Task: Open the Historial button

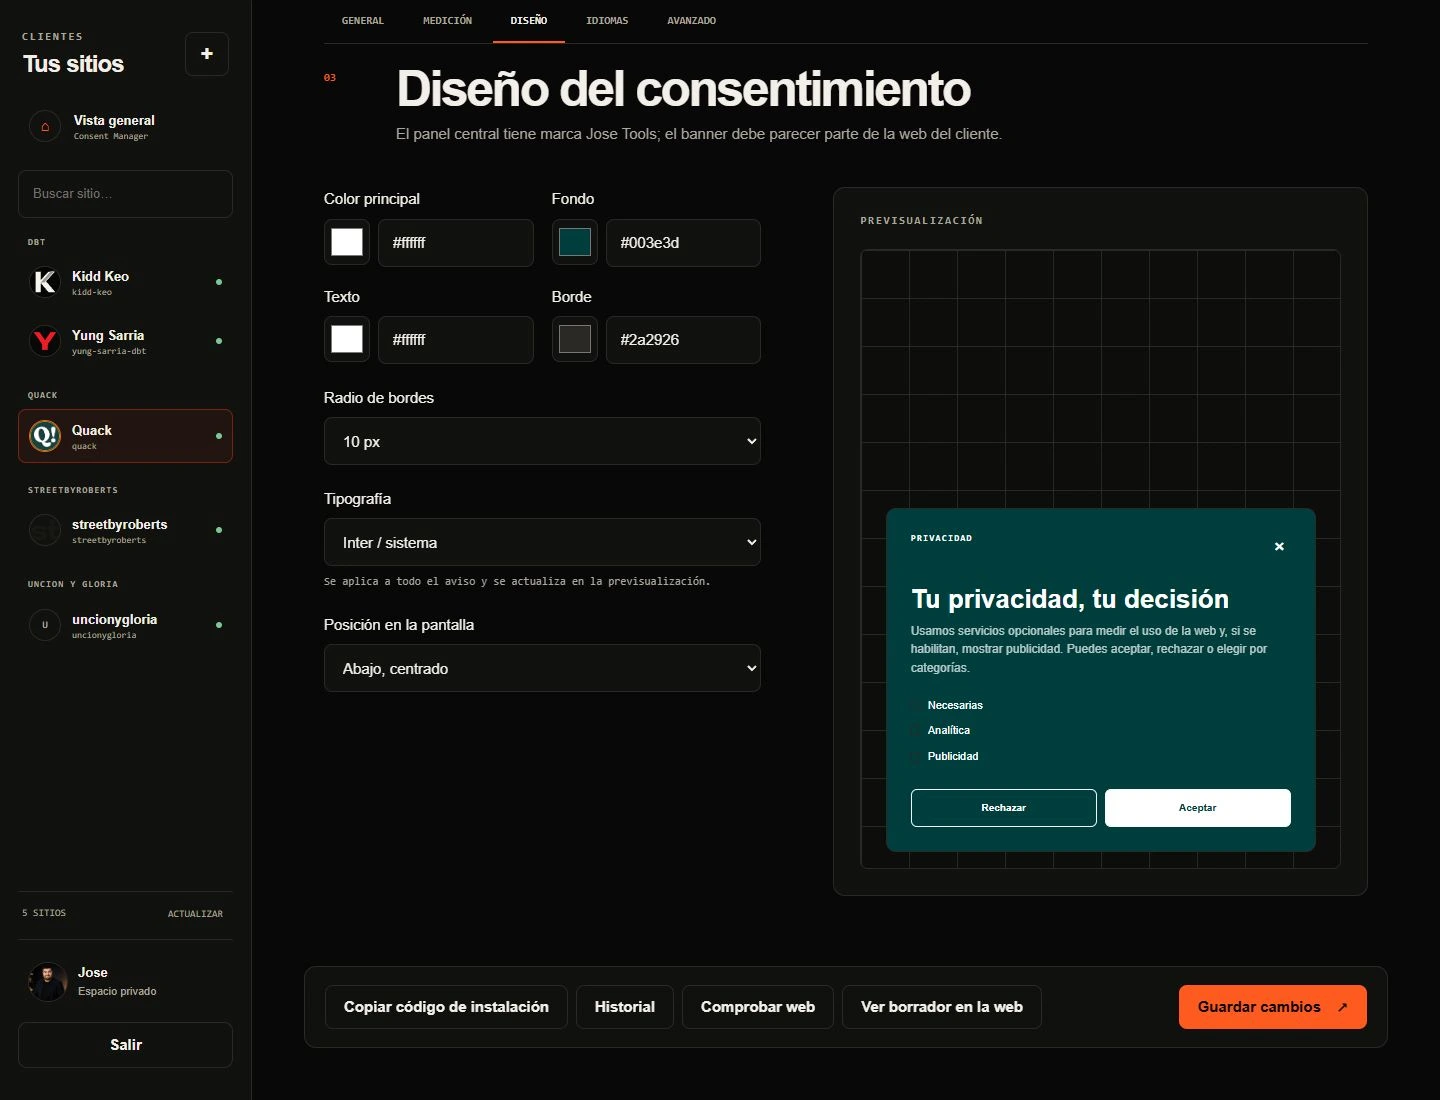Action: tap(625, 1007)
